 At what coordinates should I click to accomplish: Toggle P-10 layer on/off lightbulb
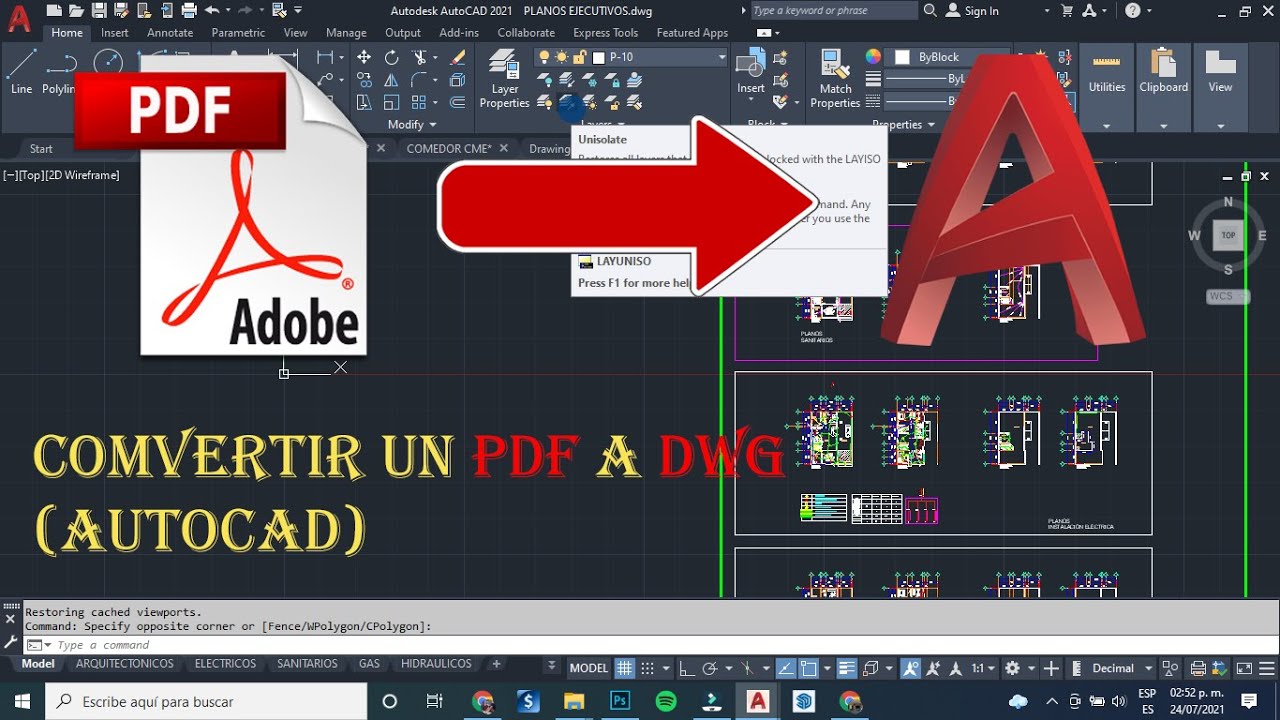pyautogui.click(x=543, y=57)
